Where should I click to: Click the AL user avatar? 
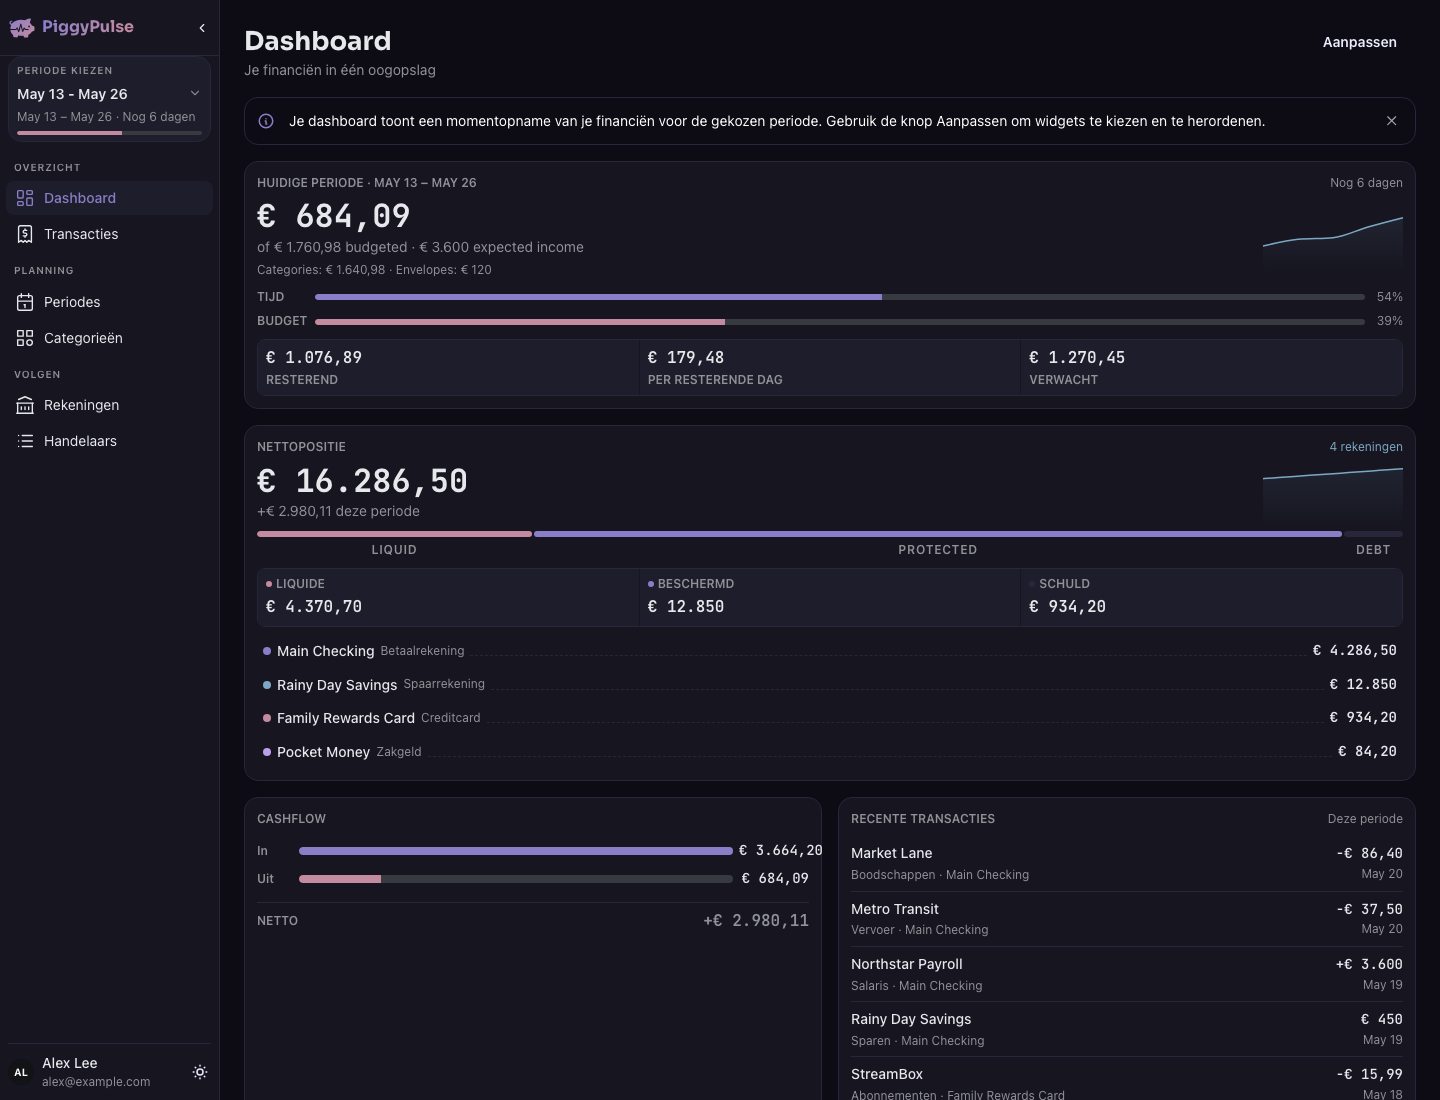(21, 1072)
